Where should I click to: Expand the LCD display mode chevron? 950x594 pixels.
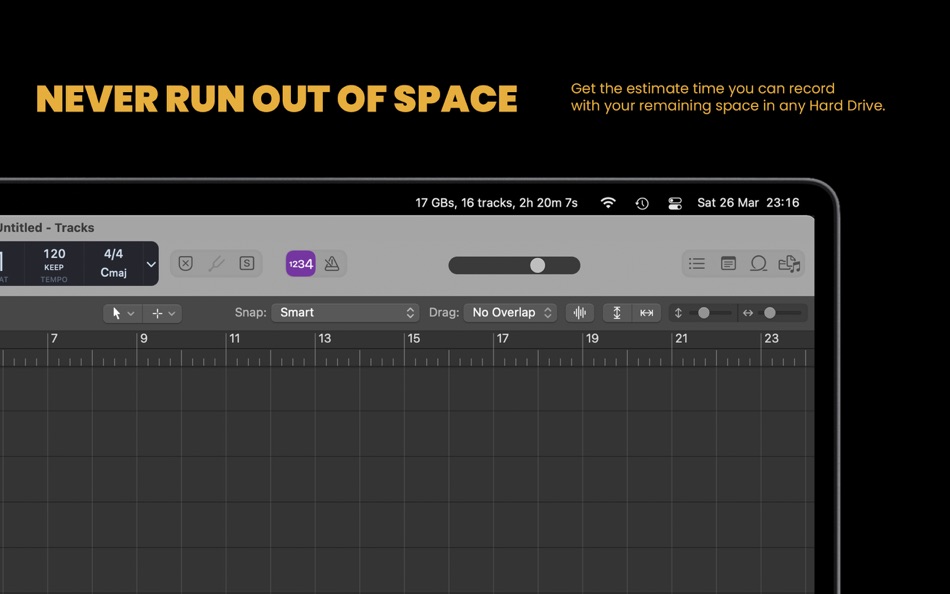coord(151,264)
